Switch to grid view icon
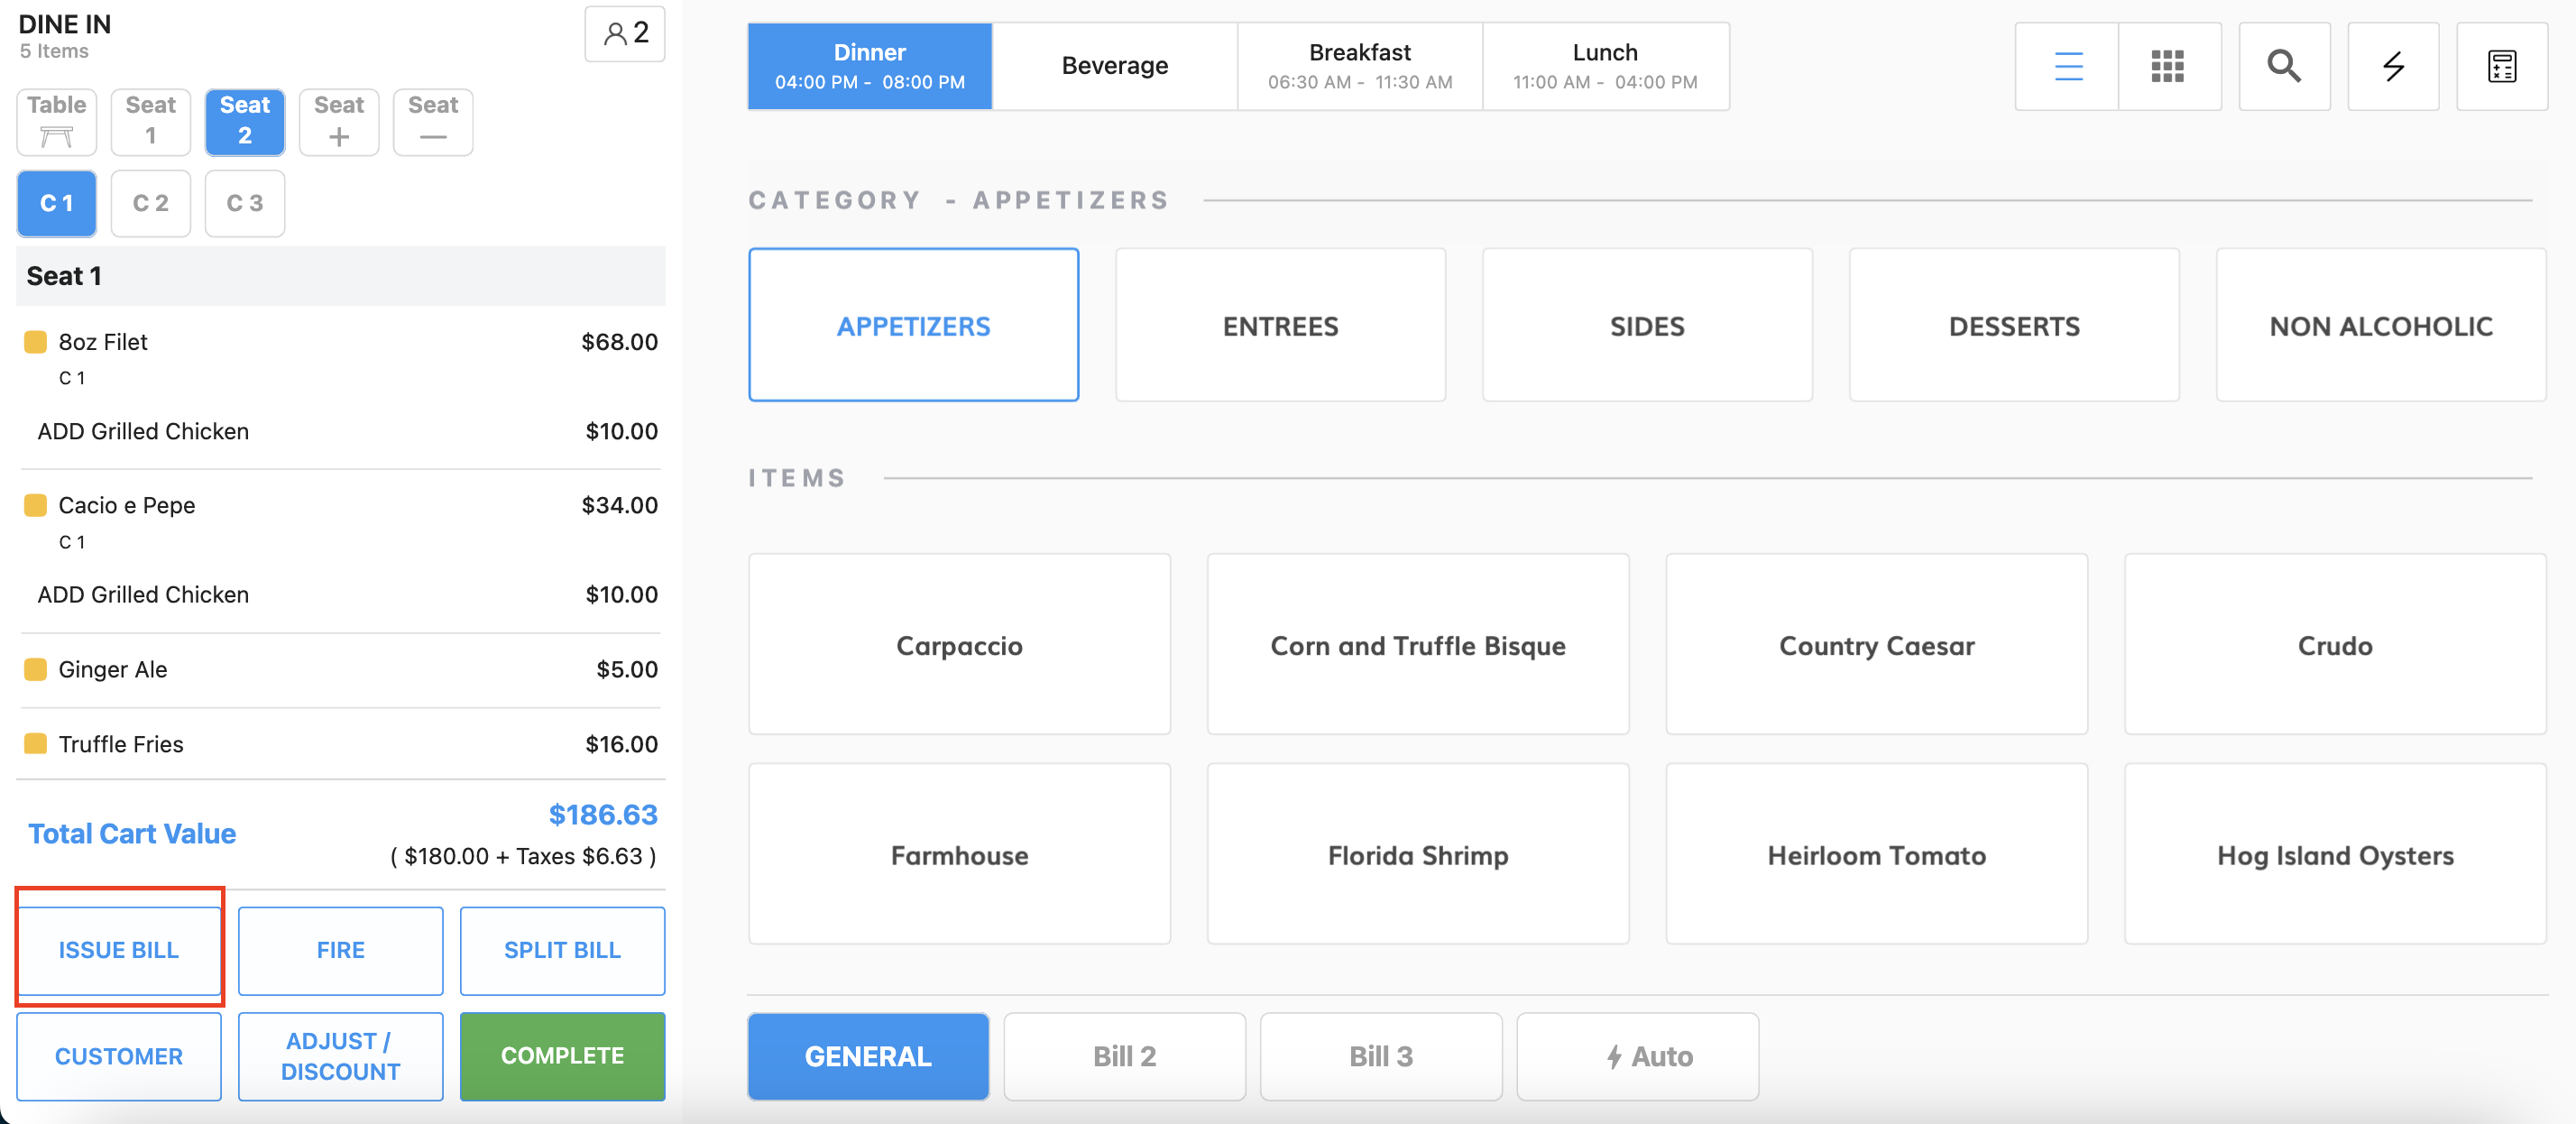2576x1124 pixels. pos(2167,66)
